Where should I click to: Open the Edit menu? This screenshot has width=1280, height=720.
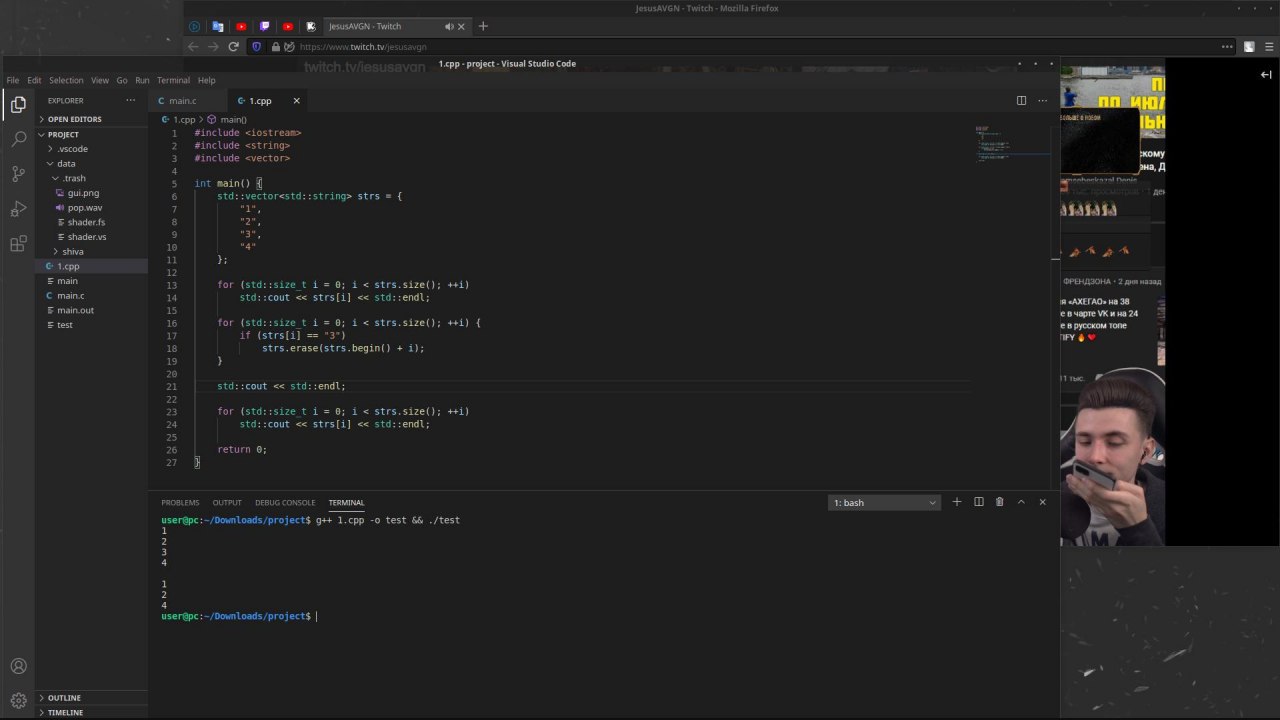(x=34, y=80)
